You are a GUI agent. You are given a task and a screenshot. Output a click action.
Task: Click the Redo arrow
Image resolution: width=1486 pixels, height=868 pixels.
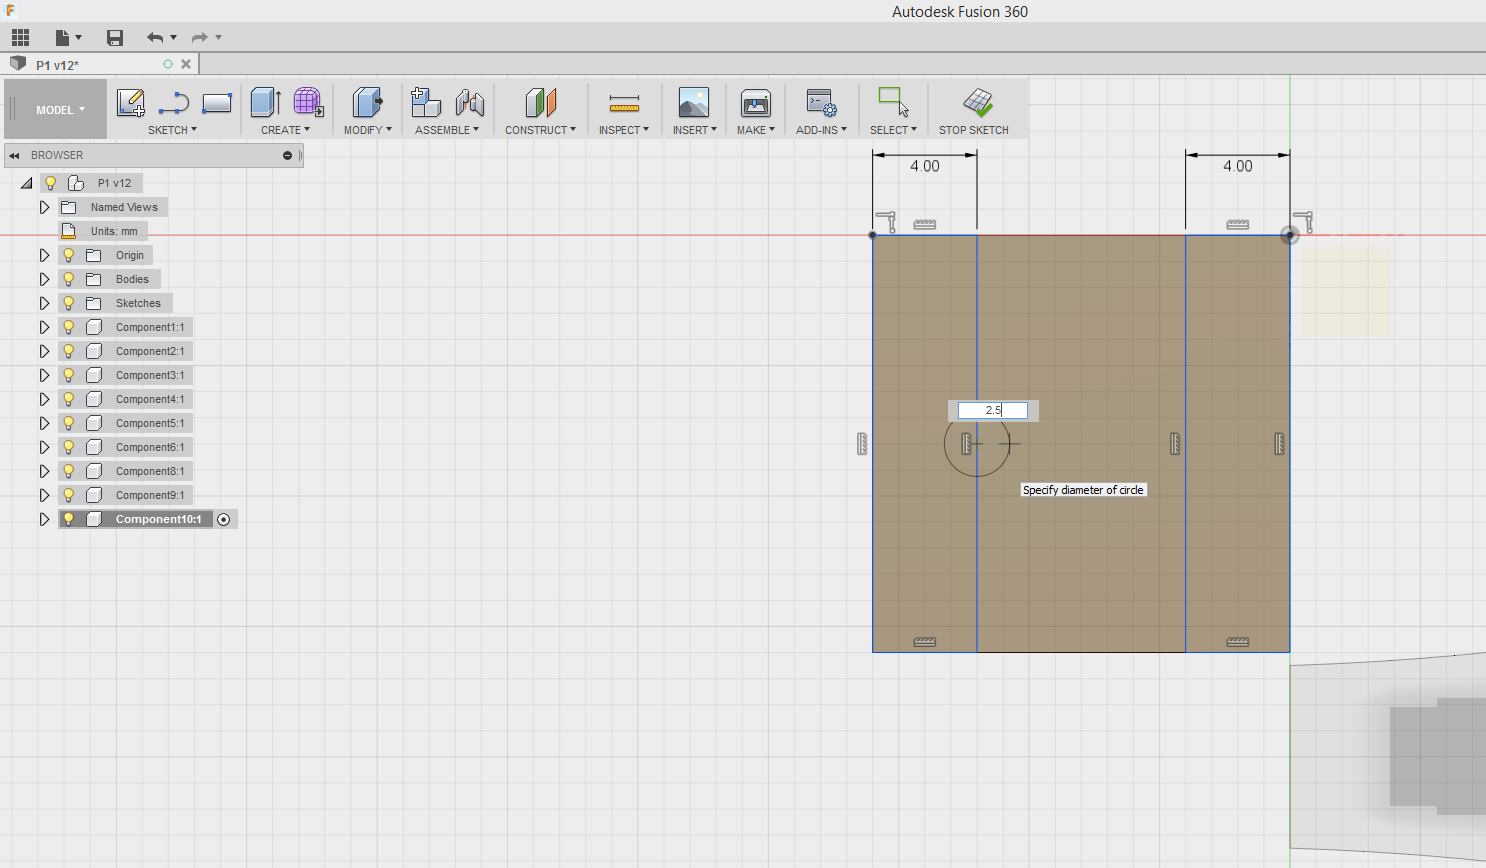pyautogui.click(x=199, y=38)
